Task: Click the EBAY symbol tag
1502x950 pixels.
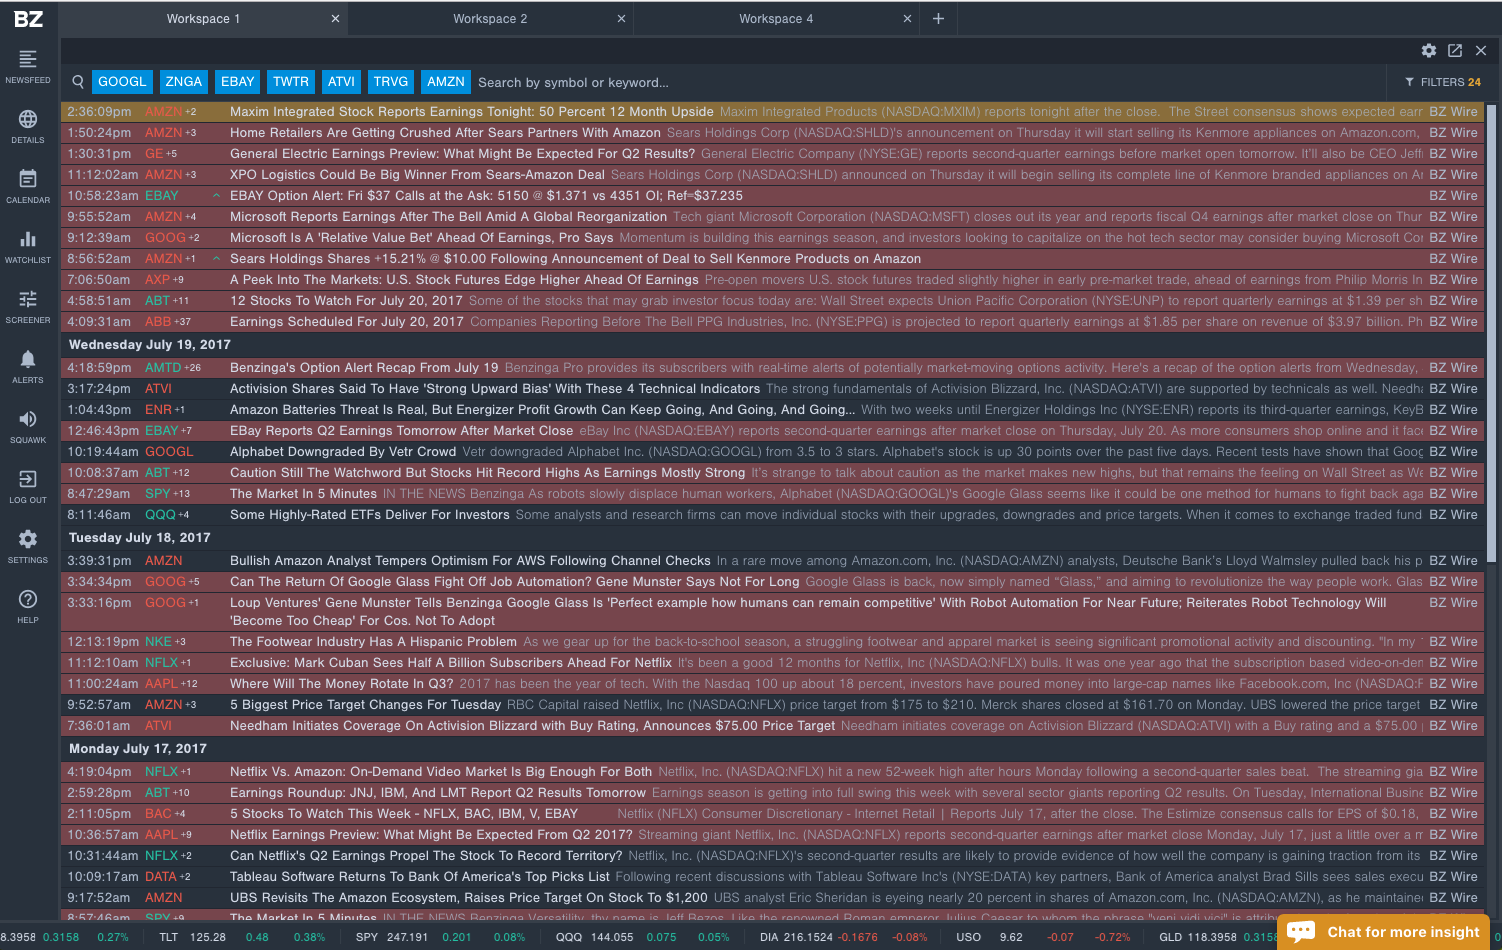Action: click(238, 82)
